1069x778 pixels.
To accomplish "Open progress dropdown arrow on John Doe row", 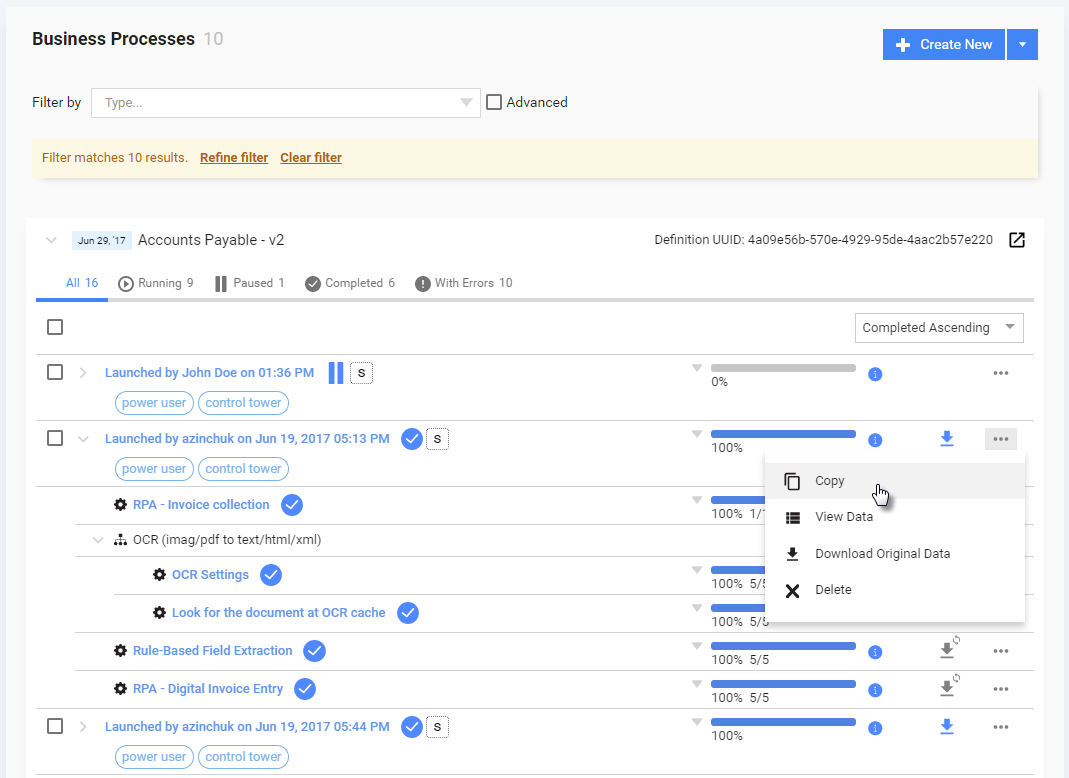I will (x=697, y=368).
